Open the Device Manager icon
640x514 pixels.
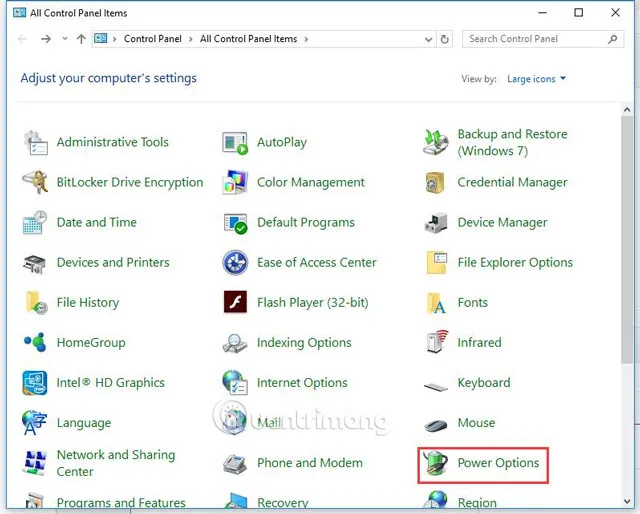point(435,223)
